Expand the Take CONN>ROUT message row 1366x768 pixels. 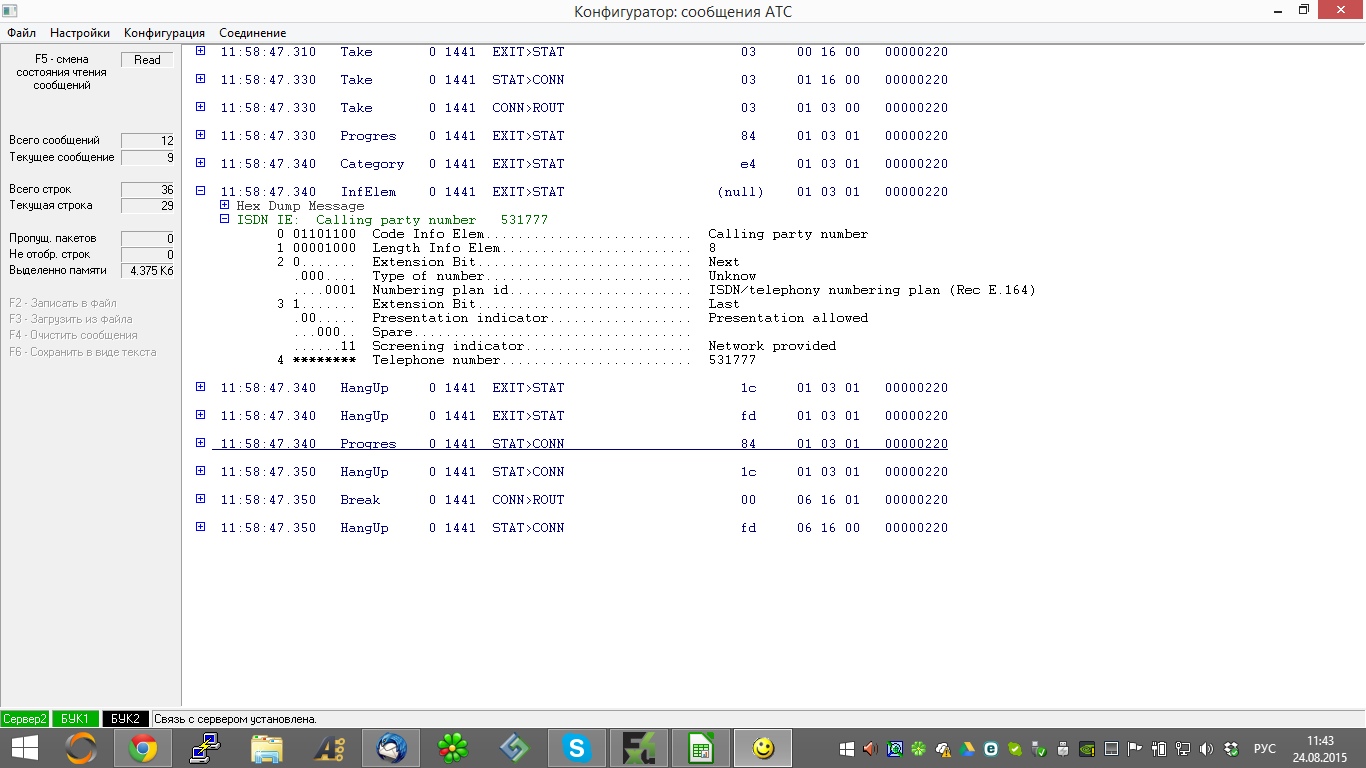point(200,107)
